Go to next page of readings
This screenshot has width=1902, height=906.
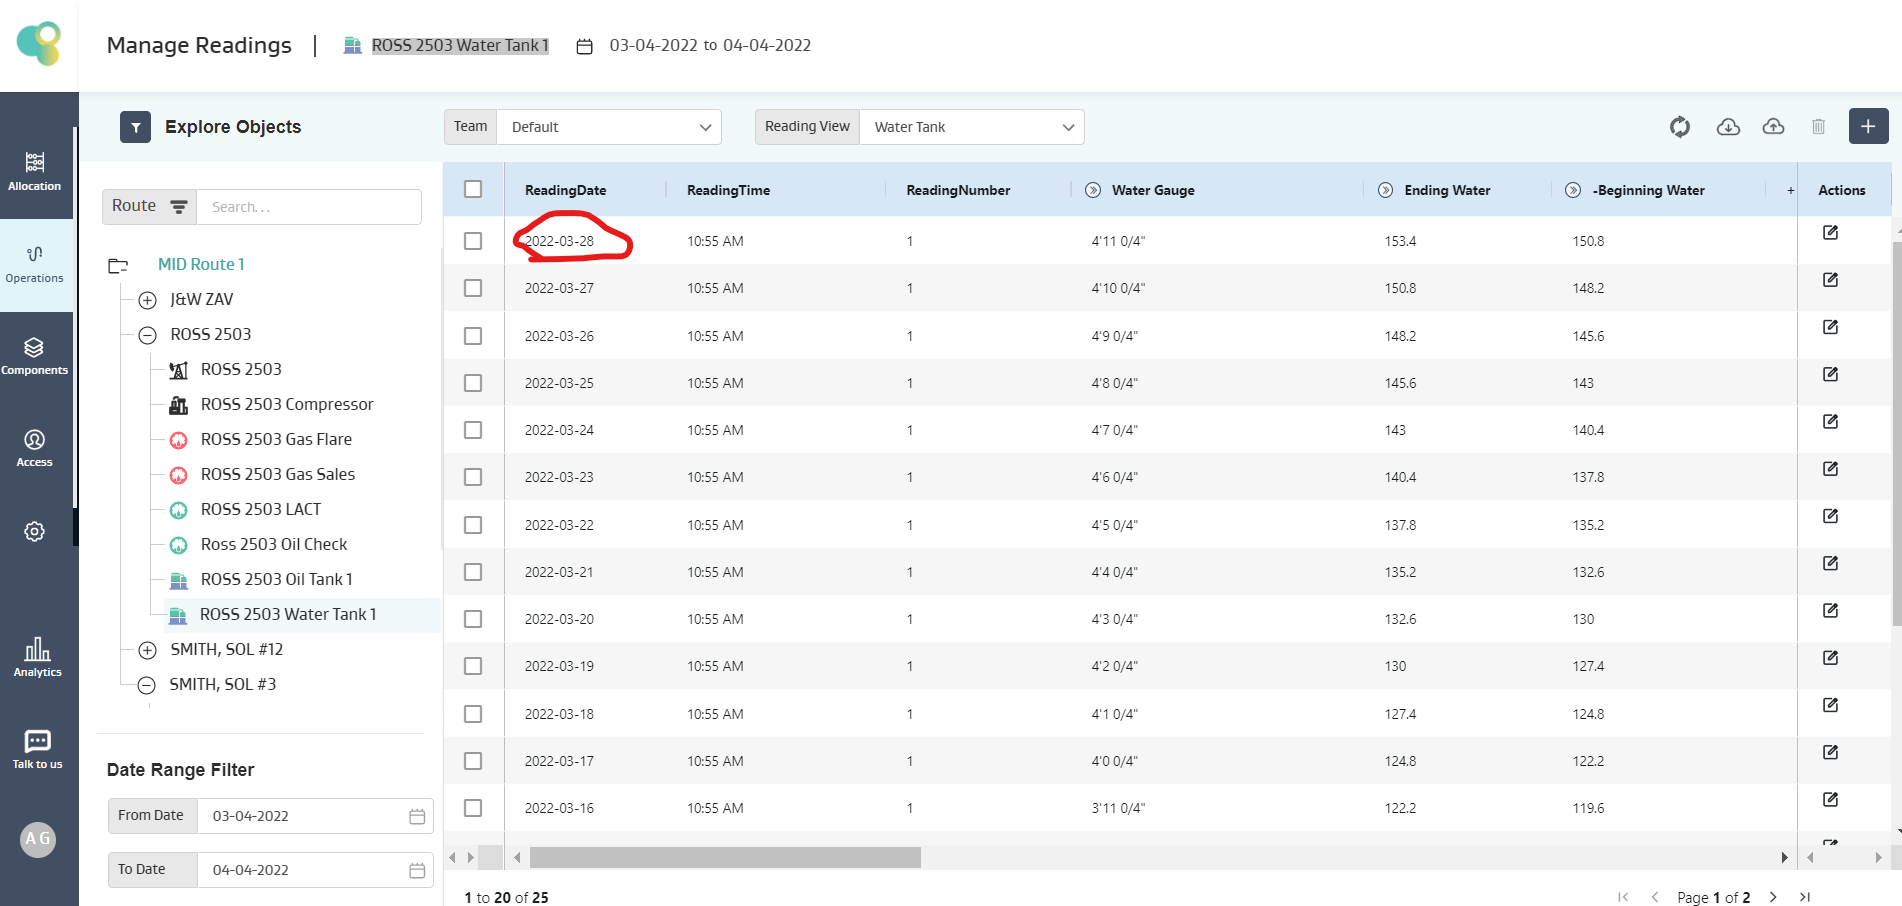point(1773,897)
